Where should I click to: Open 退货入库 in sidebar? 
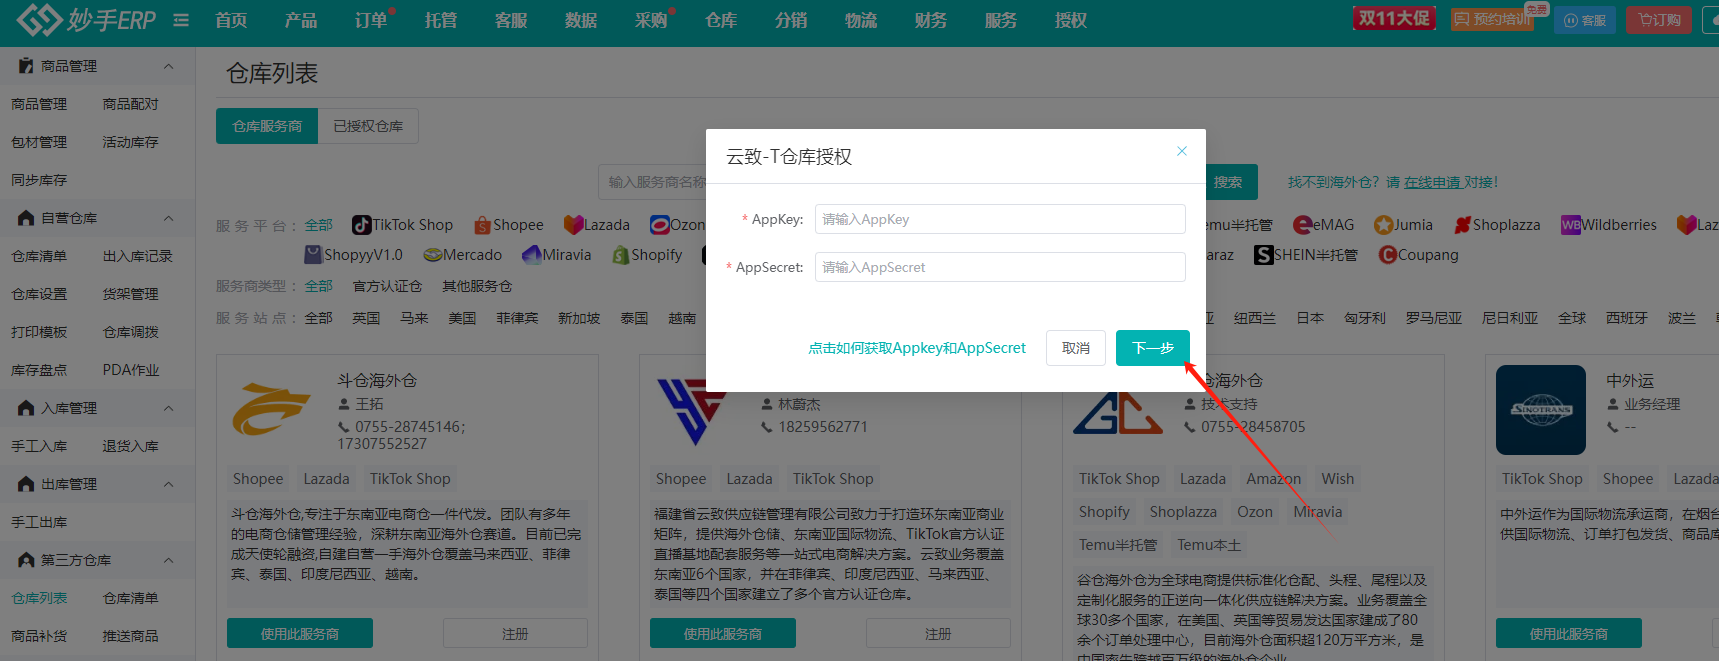point(130,446)
